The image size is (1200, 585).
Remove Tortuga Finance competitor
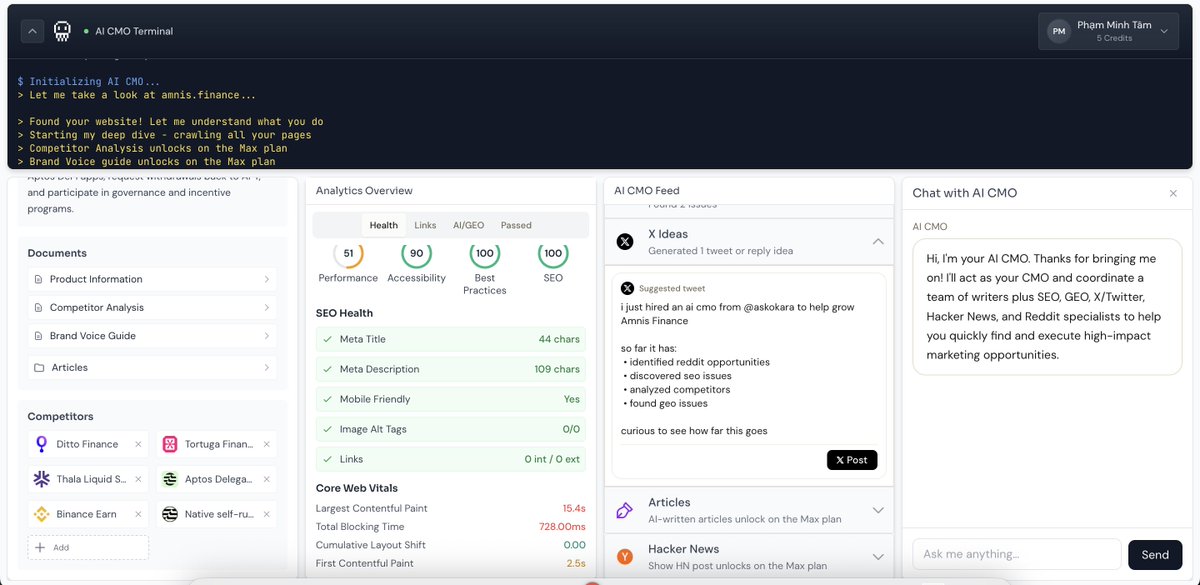click(266, 444)
